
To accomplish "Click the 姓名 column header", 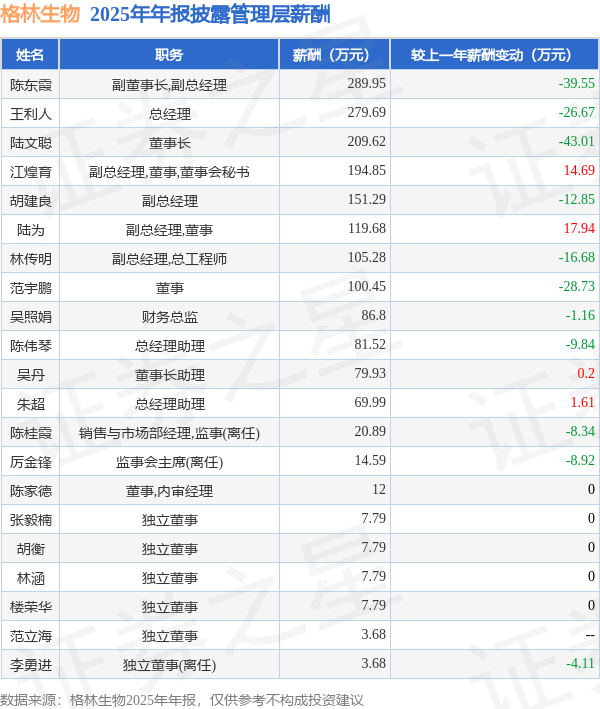I will 30,55.
